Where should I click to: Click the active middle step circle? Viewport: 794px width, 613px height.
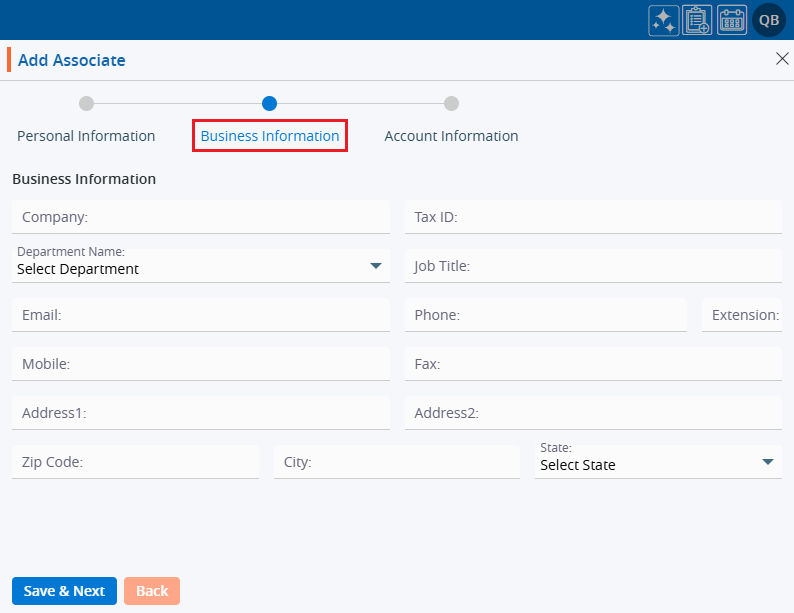click(269, 103)
